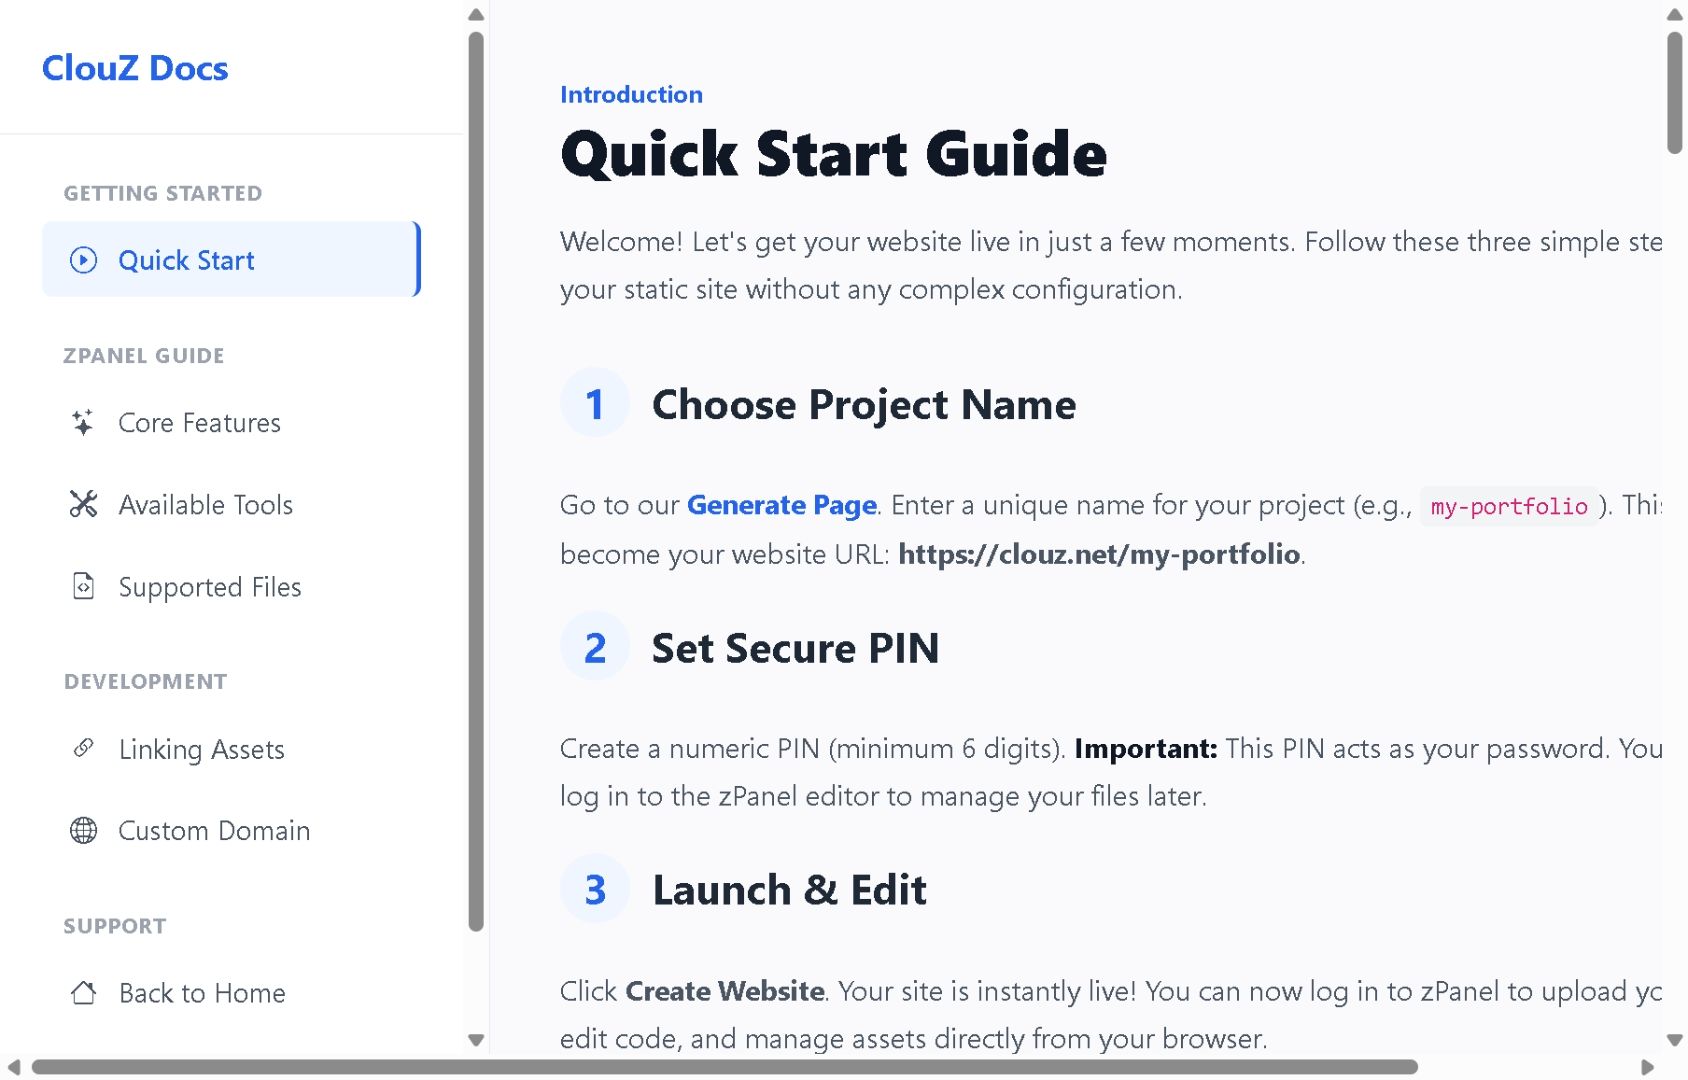This screenshot has height=1080, width=1688.
Task: Click the main content vertical scrollbar thumb
Action: pyautogui.click(x=1674, y=92)
